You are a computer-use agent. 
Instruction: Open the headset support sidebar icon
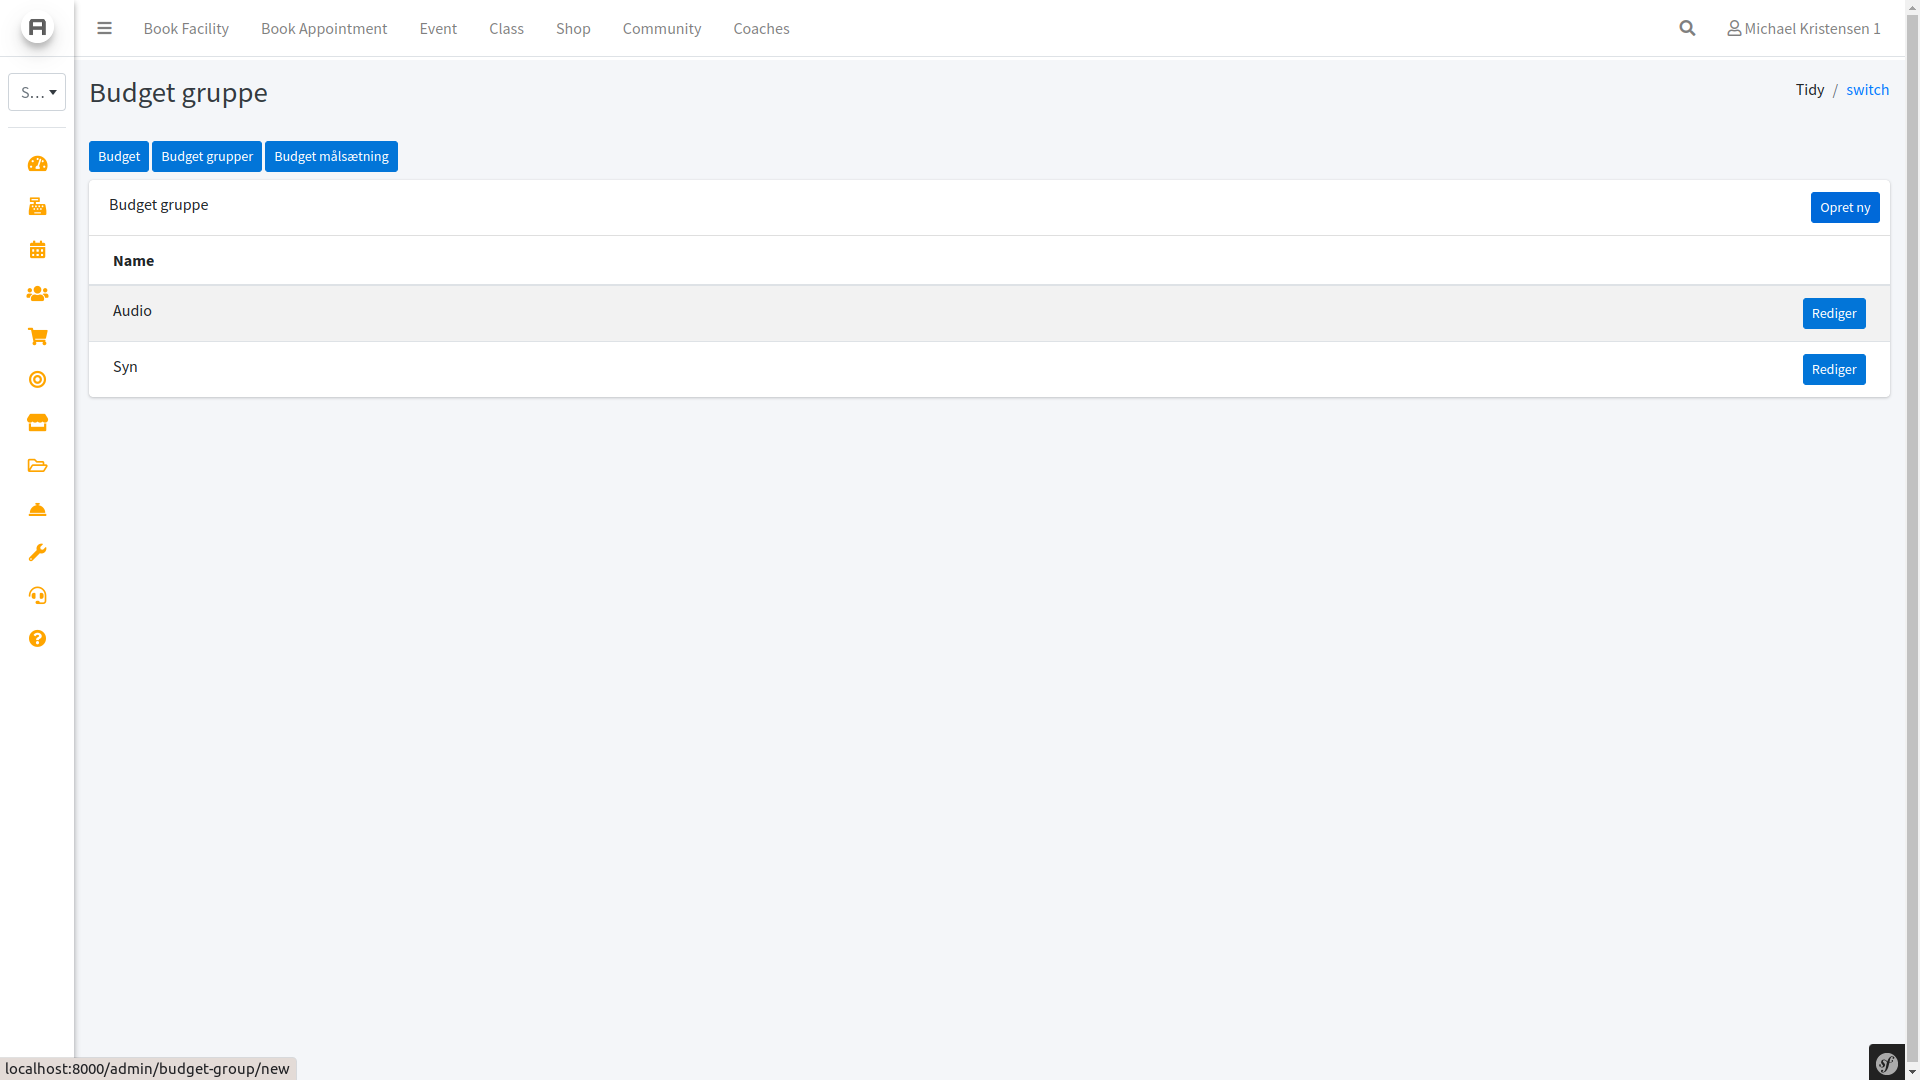pos(37,596)
